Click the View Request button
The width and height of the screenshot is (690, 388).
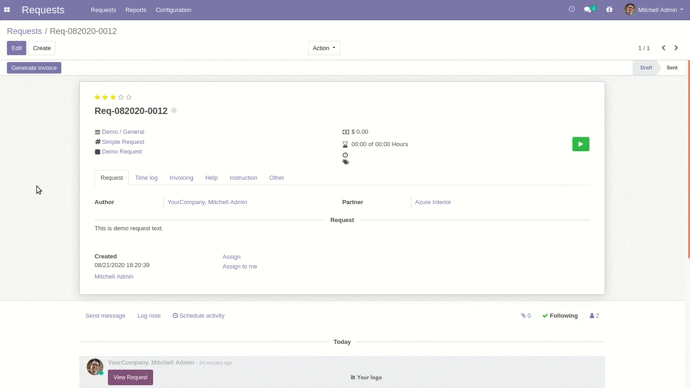click(130, 377)
